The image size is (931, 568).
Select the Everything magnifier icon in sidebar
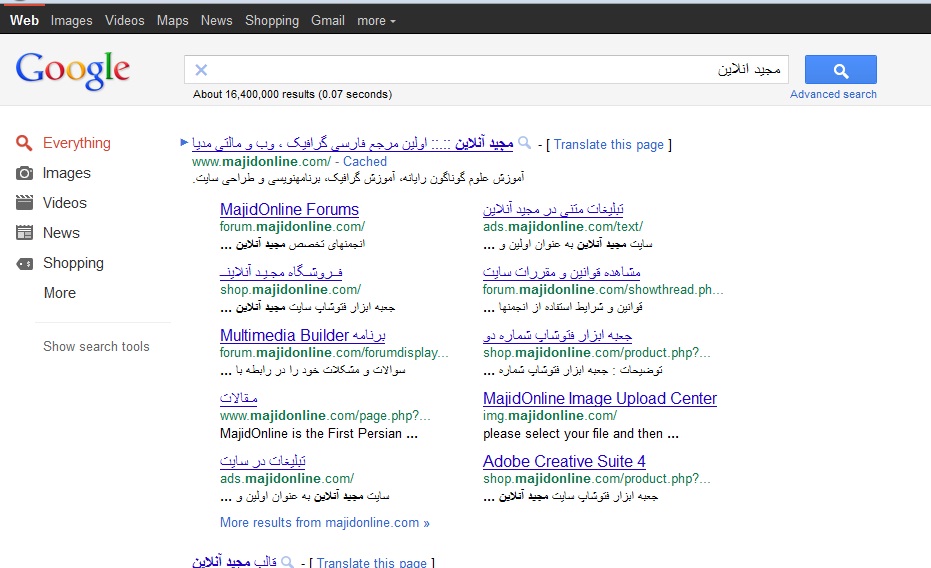point(24,143)
